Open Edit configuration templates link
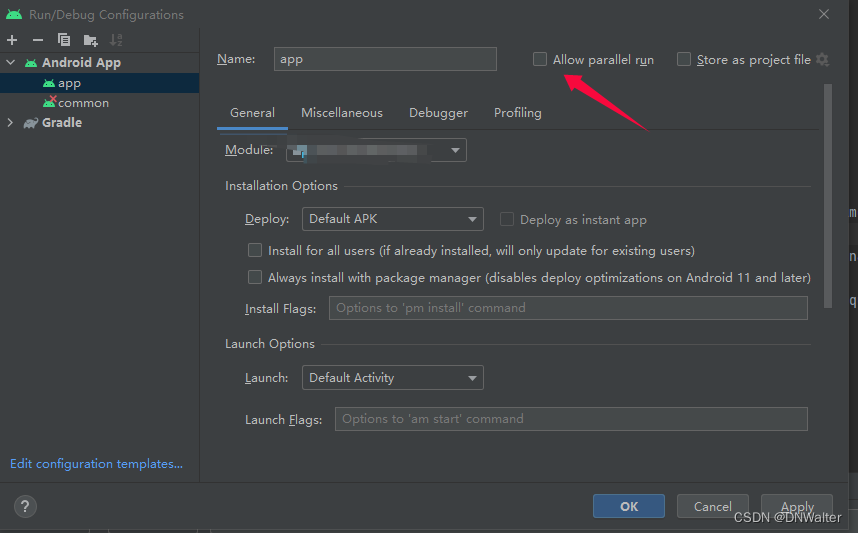 (96, 464)
